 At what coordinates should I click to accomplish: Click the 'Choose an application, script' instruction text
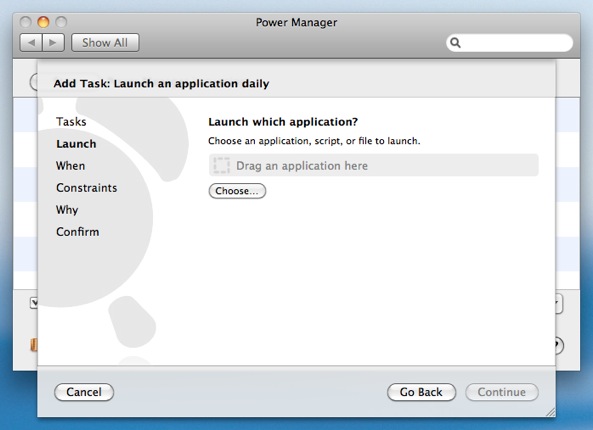[x=314, y=141]
